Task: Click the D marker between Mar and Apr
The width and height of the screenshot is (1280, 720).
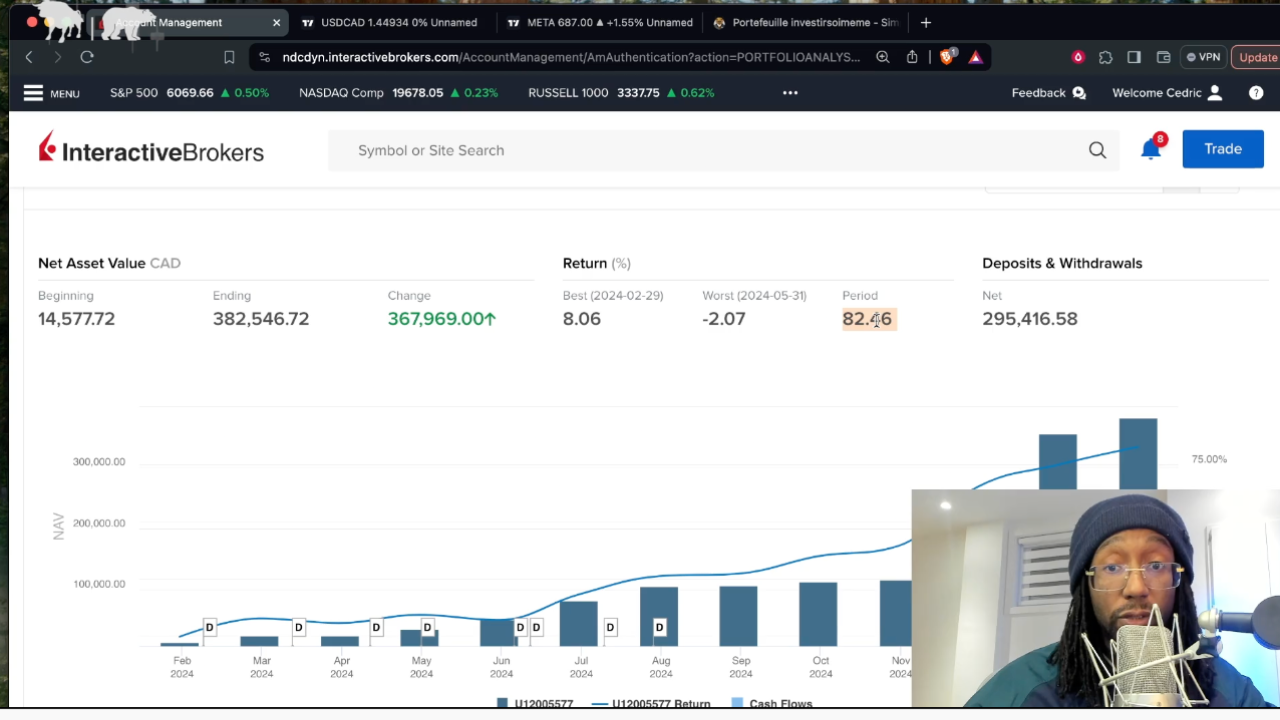Action: click(x=298, y=628)
